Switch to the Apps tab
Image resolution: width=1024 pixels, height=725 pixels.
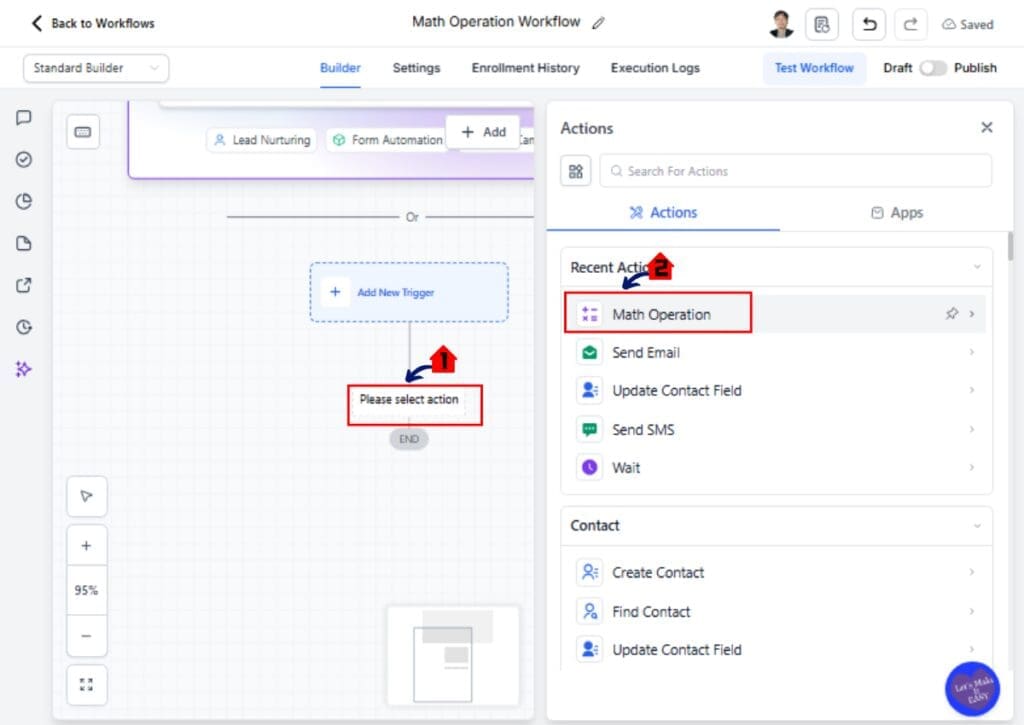[897, 212]
